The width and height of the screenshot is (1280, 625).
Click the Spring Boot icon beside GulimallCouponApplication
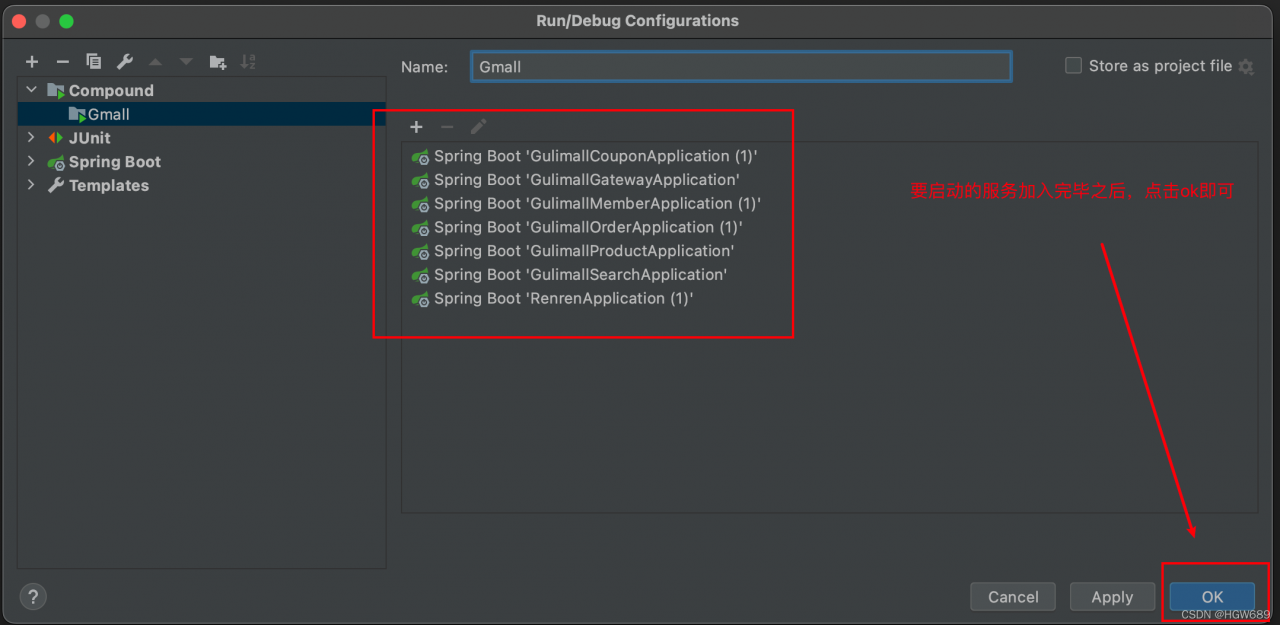tap(420, 157)
